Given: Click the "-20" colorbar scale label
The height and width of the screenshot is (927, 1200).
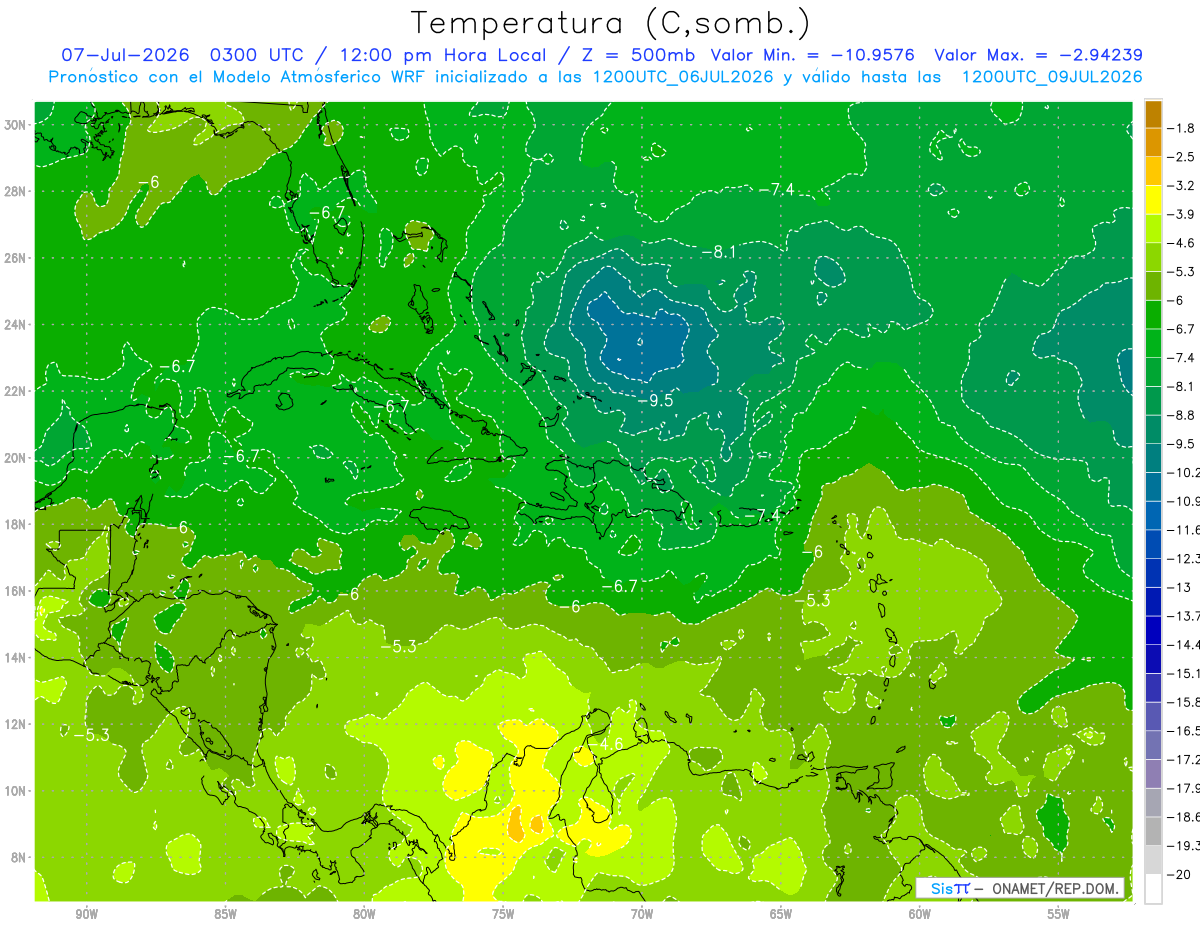Looking at the screenshot, I should [x=1180, y=874].
